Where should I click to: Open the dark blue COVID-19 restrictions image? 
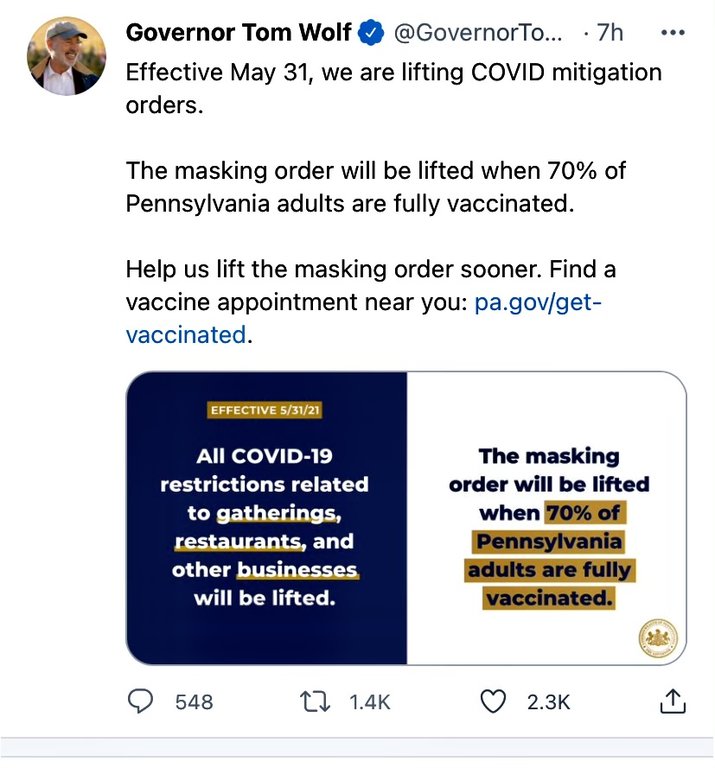(266, 518)
